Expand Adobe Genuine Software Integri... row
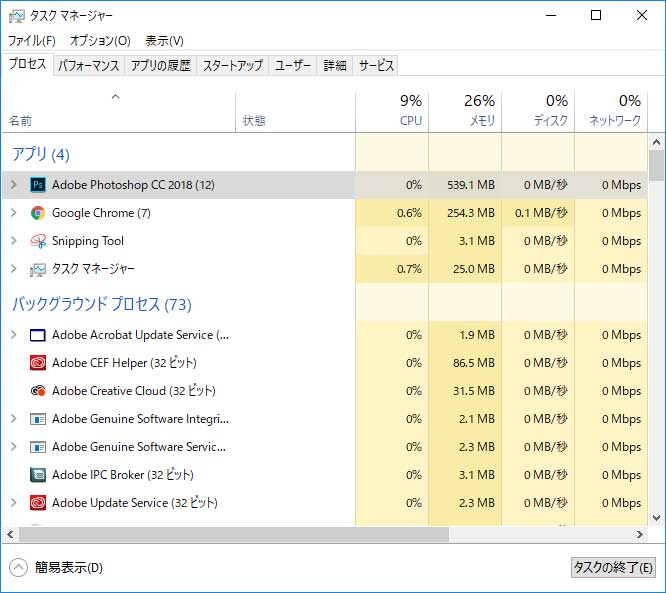Screen dimensions: 666x593 pos(14,419)
